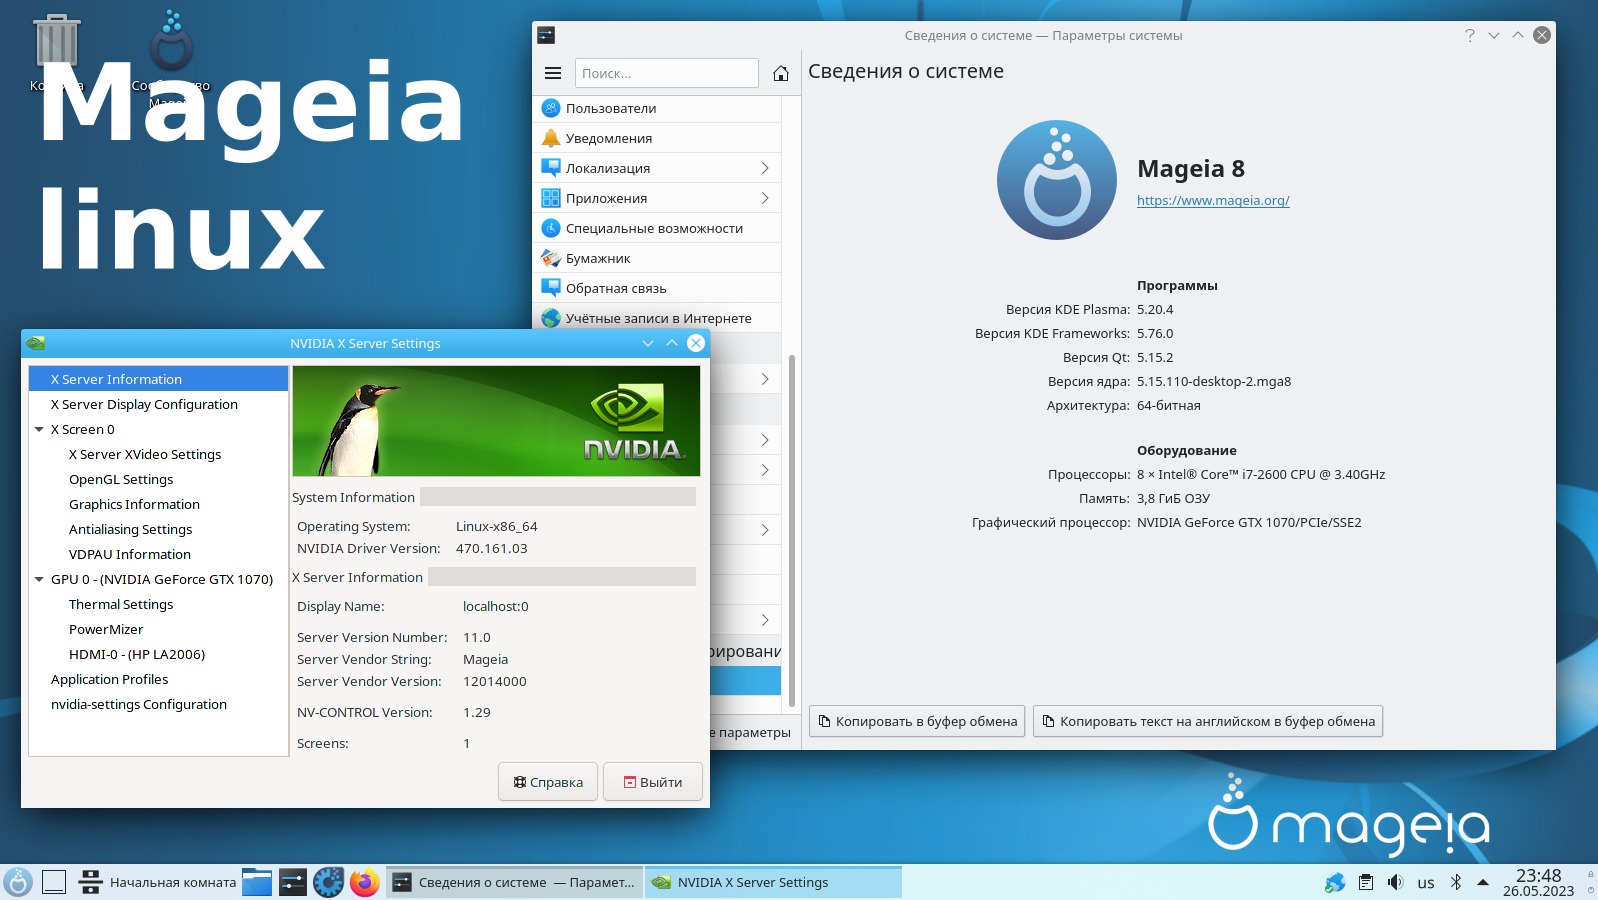This screenshot has width=1598, height=900.
Task: Select X Server Information in NVIDIA tree
Action: [x=159, y=379]
